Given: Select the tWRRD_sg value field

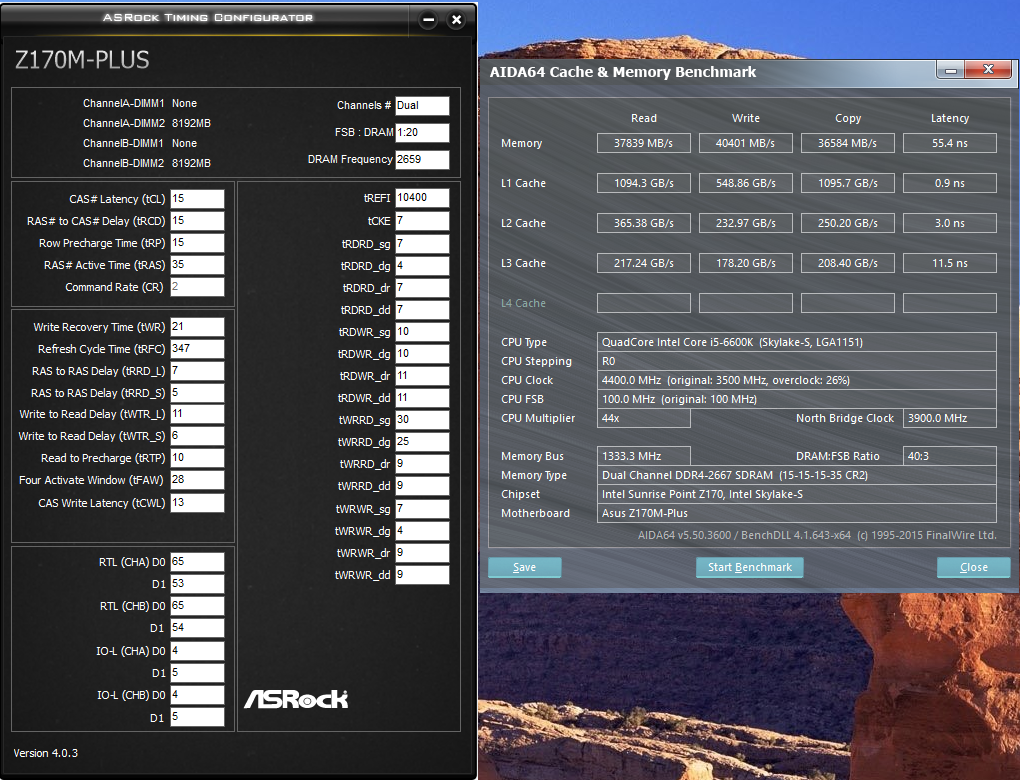Looking at the screenshot, I should [x=422, y=420].
